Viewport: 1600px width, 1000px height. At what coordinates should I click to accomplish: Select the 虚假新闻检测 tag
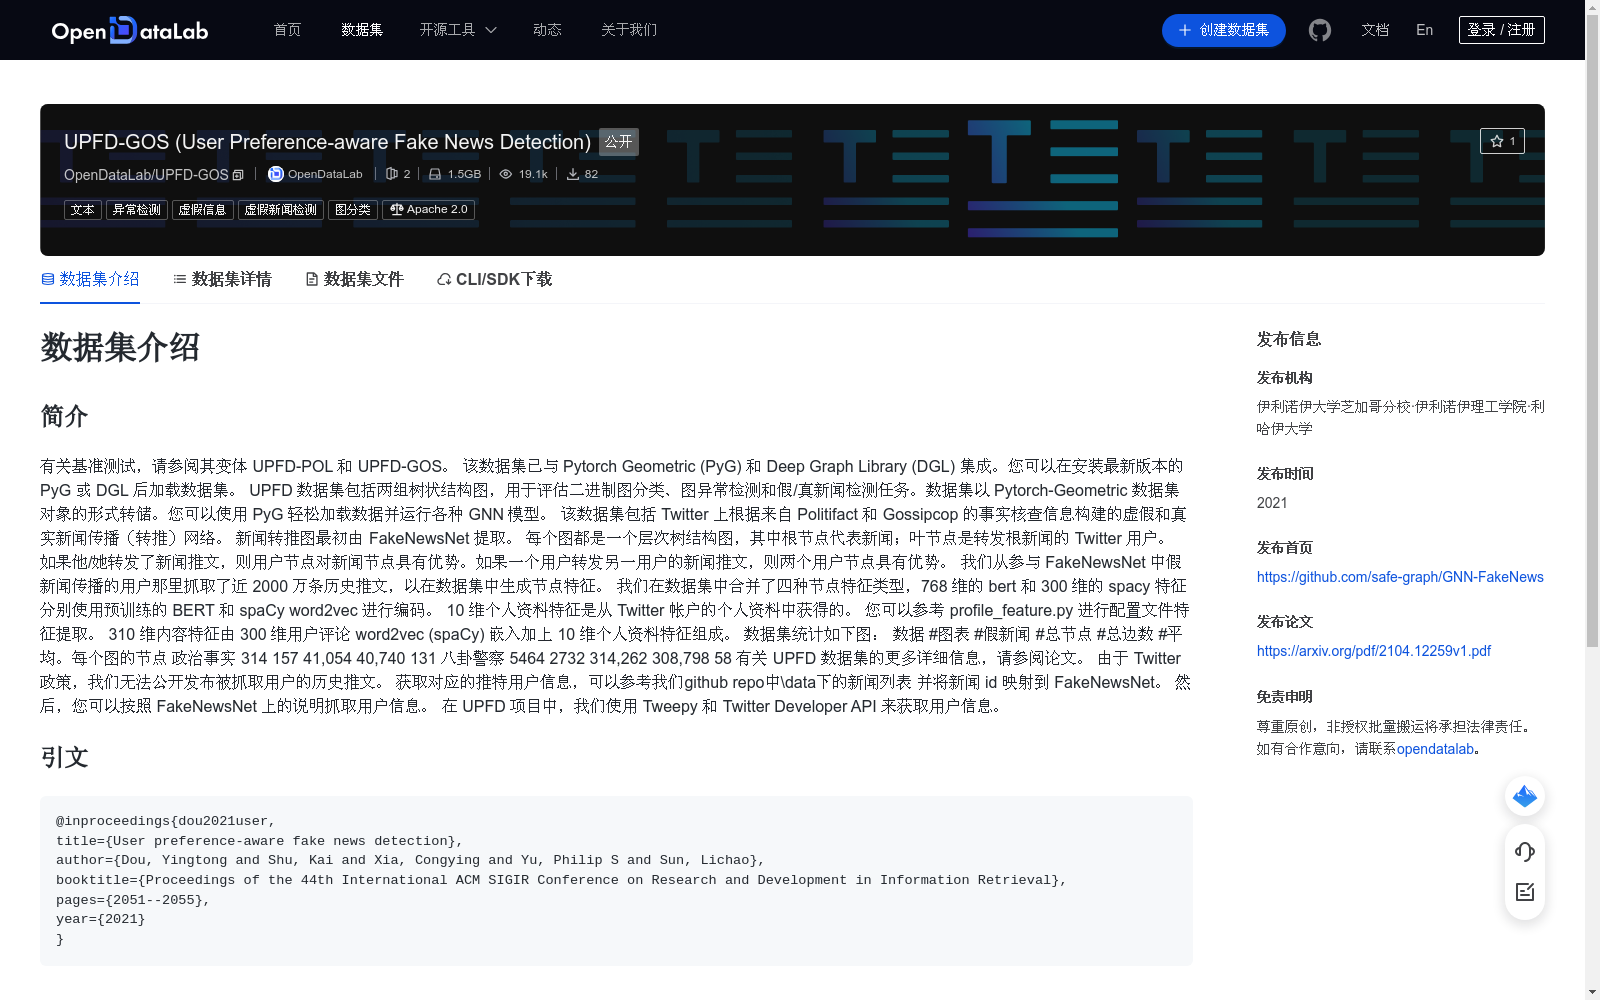280,209
